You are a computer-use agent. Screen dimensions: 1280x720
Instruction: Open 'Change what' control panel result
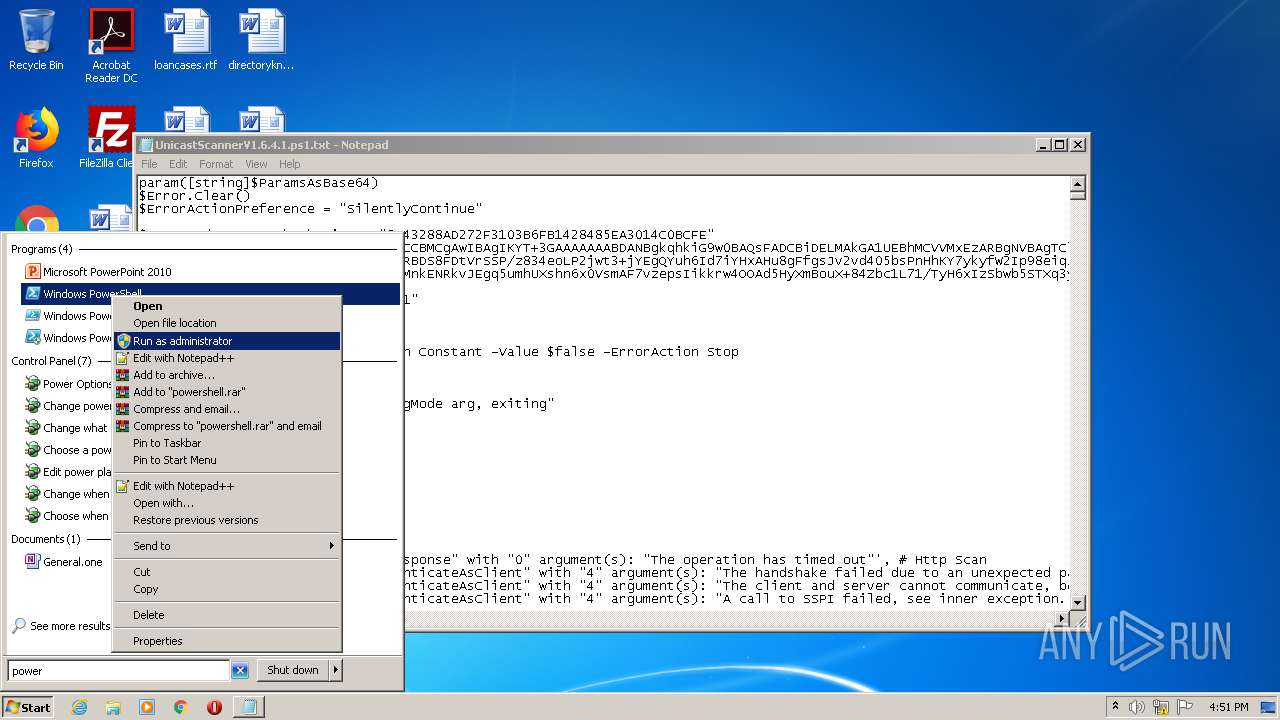click(x=67, y=428)
